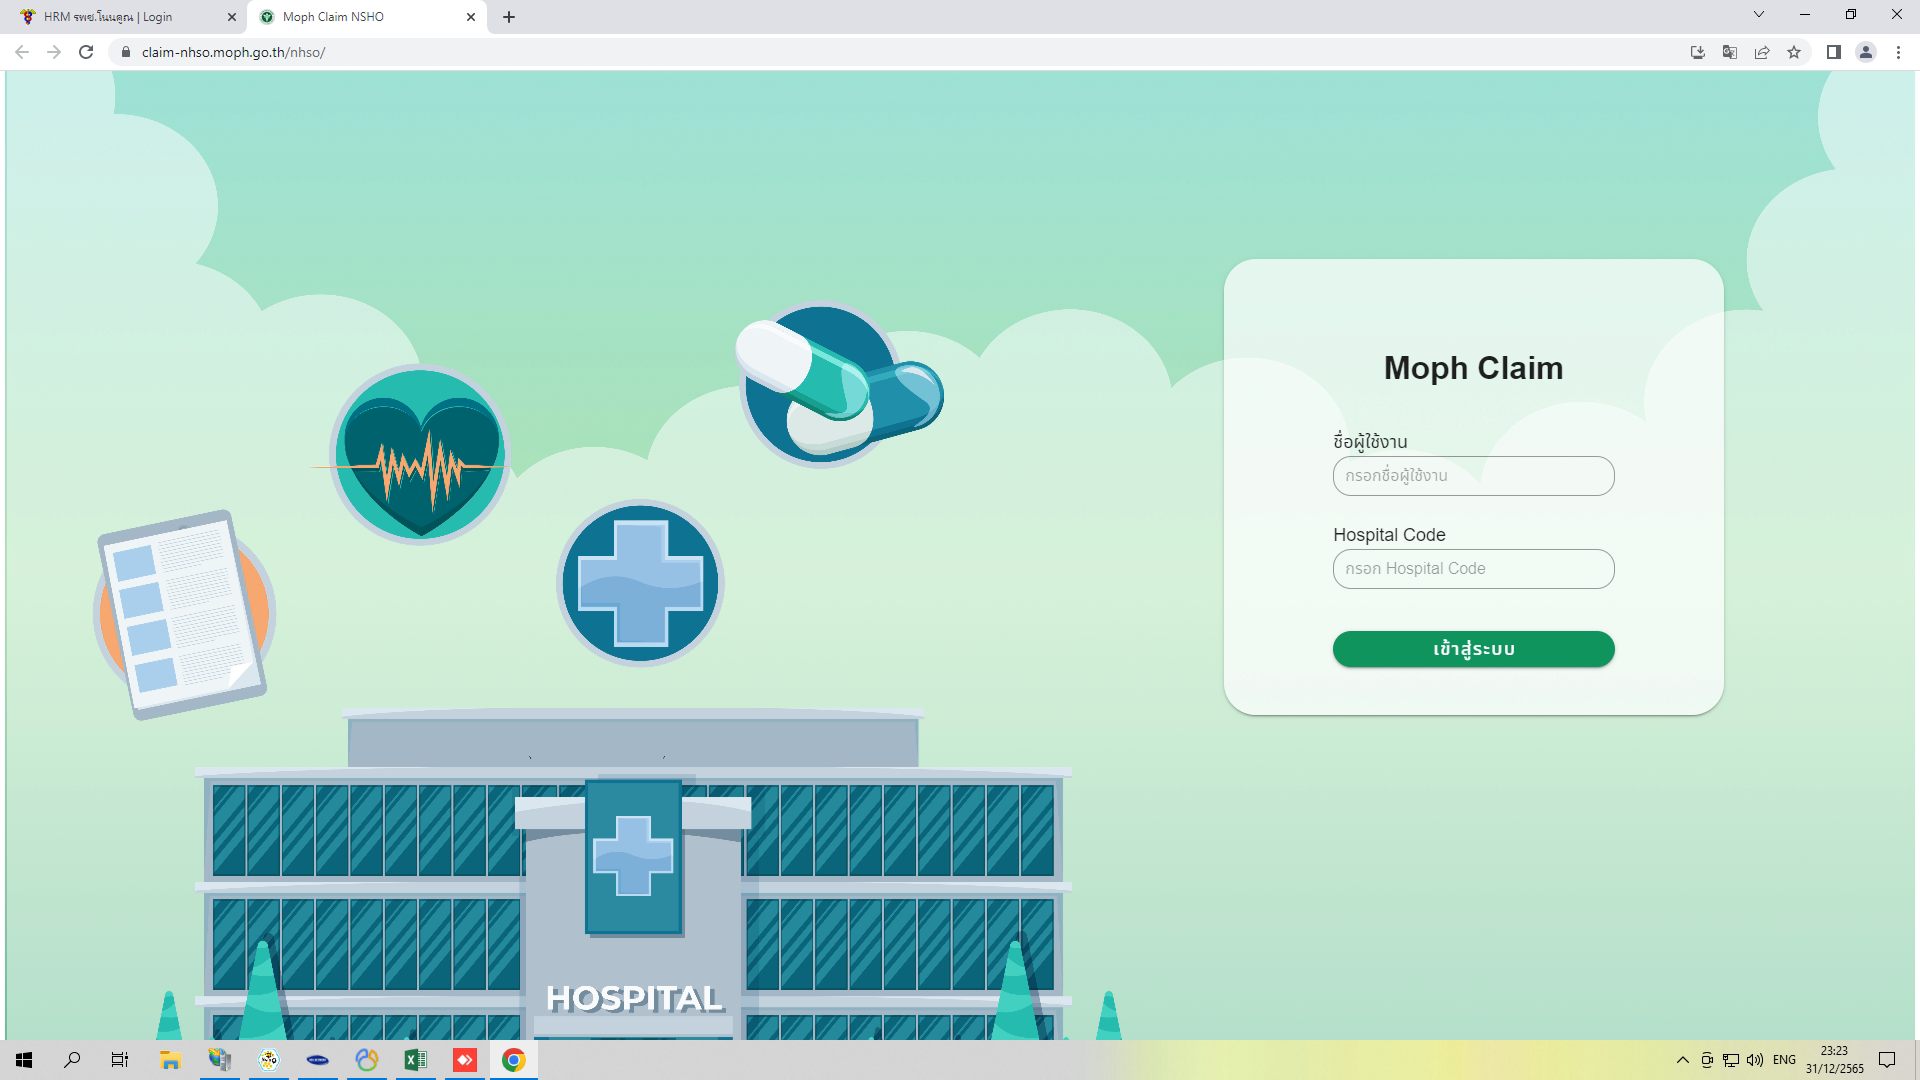The image size is (1920, 1080).
Task: Bookmark this page with the star icon
Action: pos(1793,52)
